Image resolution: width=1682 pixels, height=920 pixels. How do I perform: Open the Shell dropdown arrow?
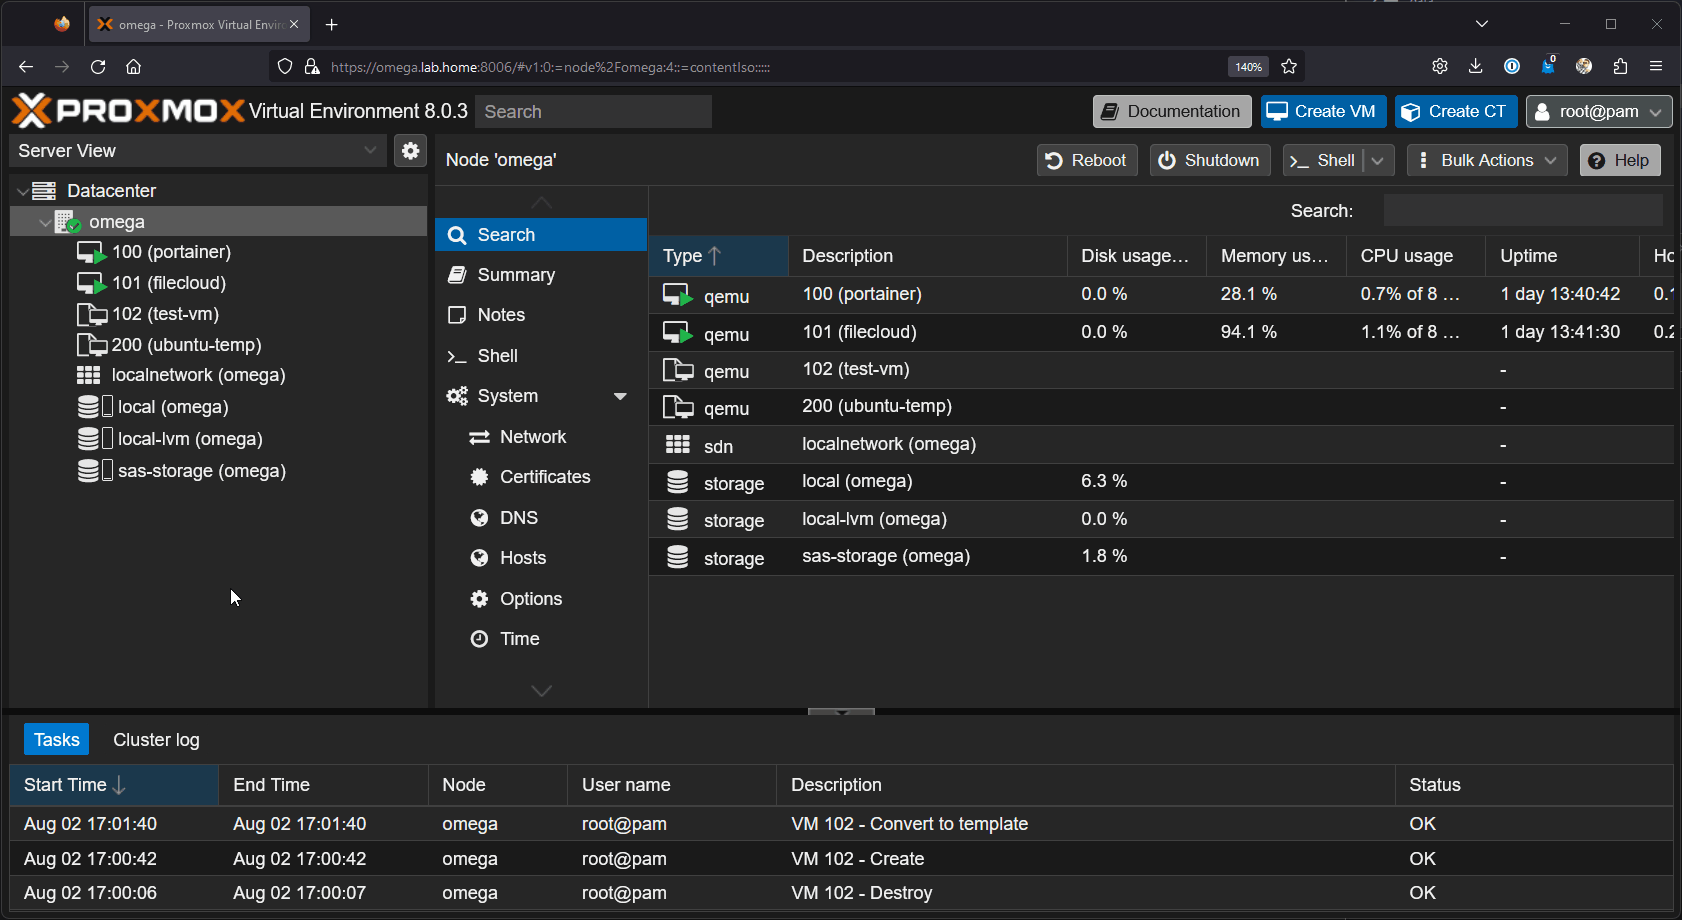coord(1378,160)
